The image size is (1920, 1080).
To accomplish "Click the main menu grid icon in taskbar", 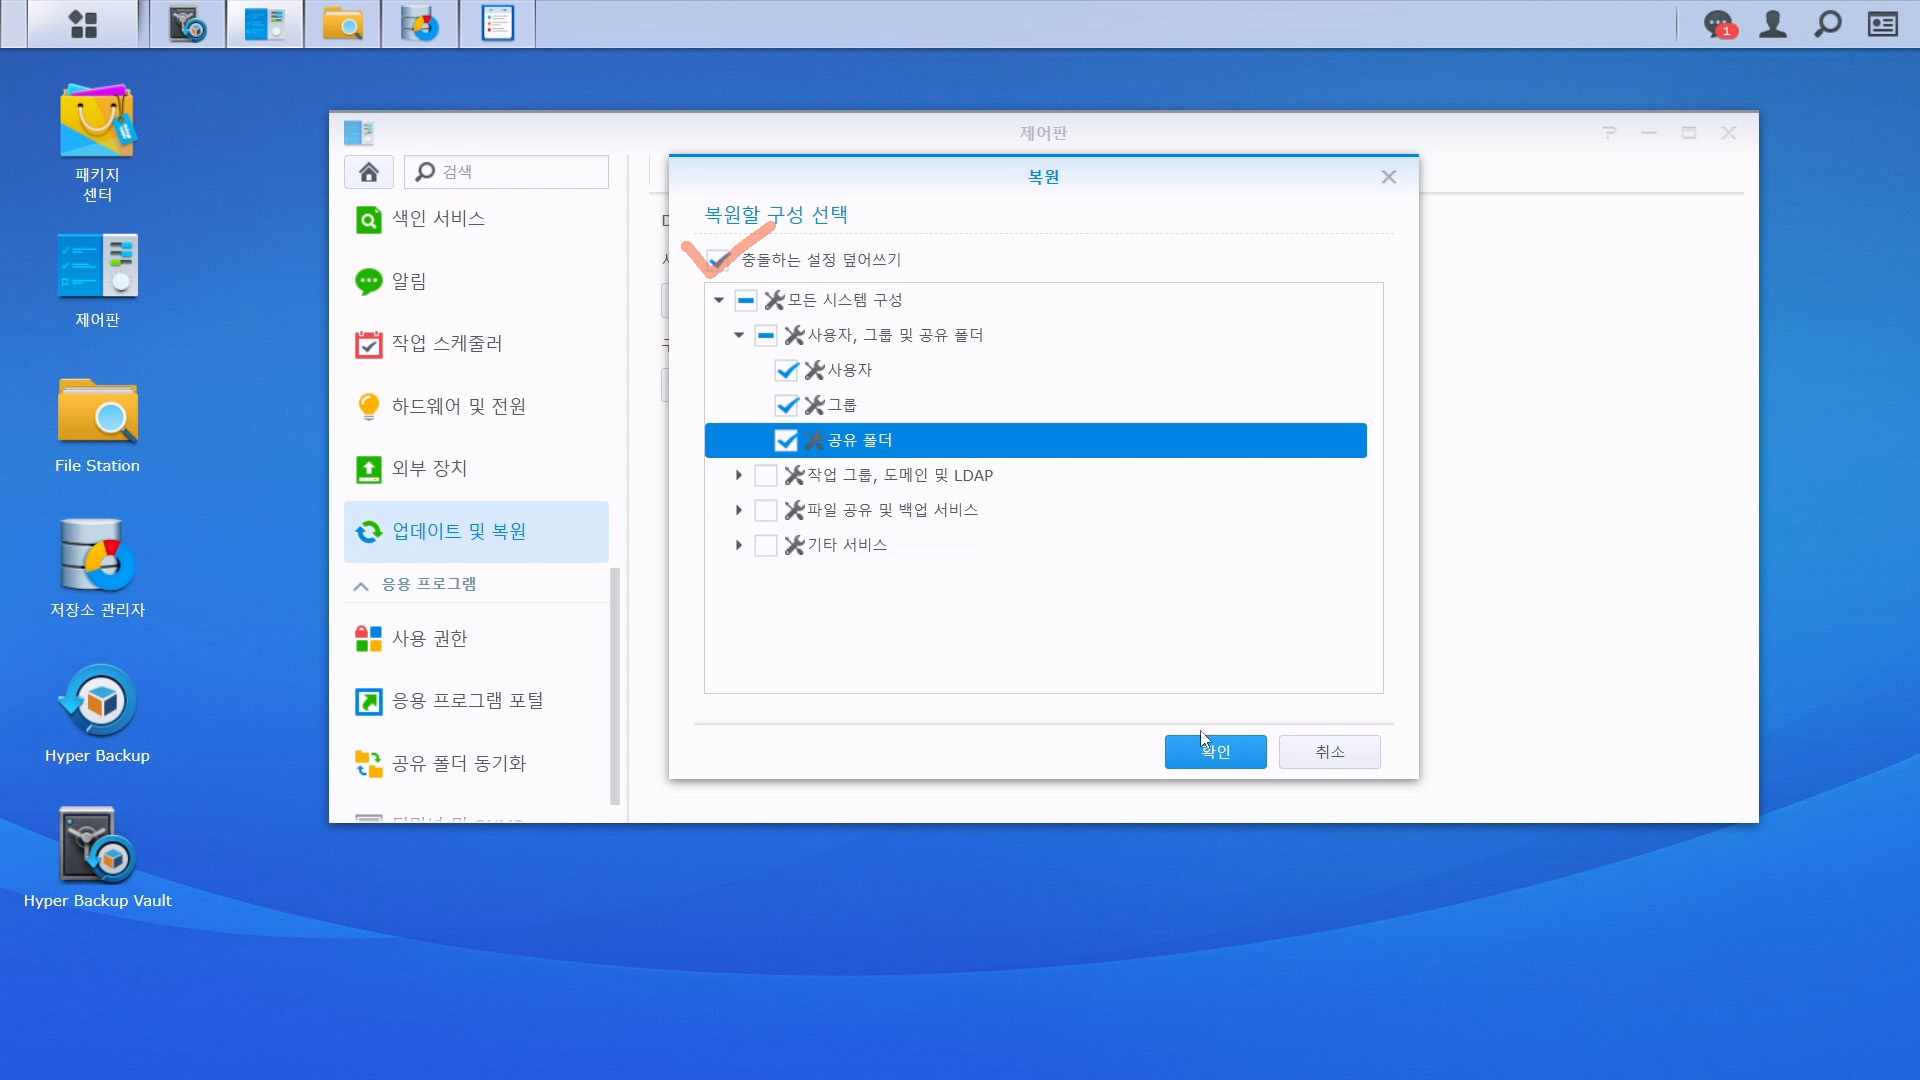I will (x=83, y=24).
